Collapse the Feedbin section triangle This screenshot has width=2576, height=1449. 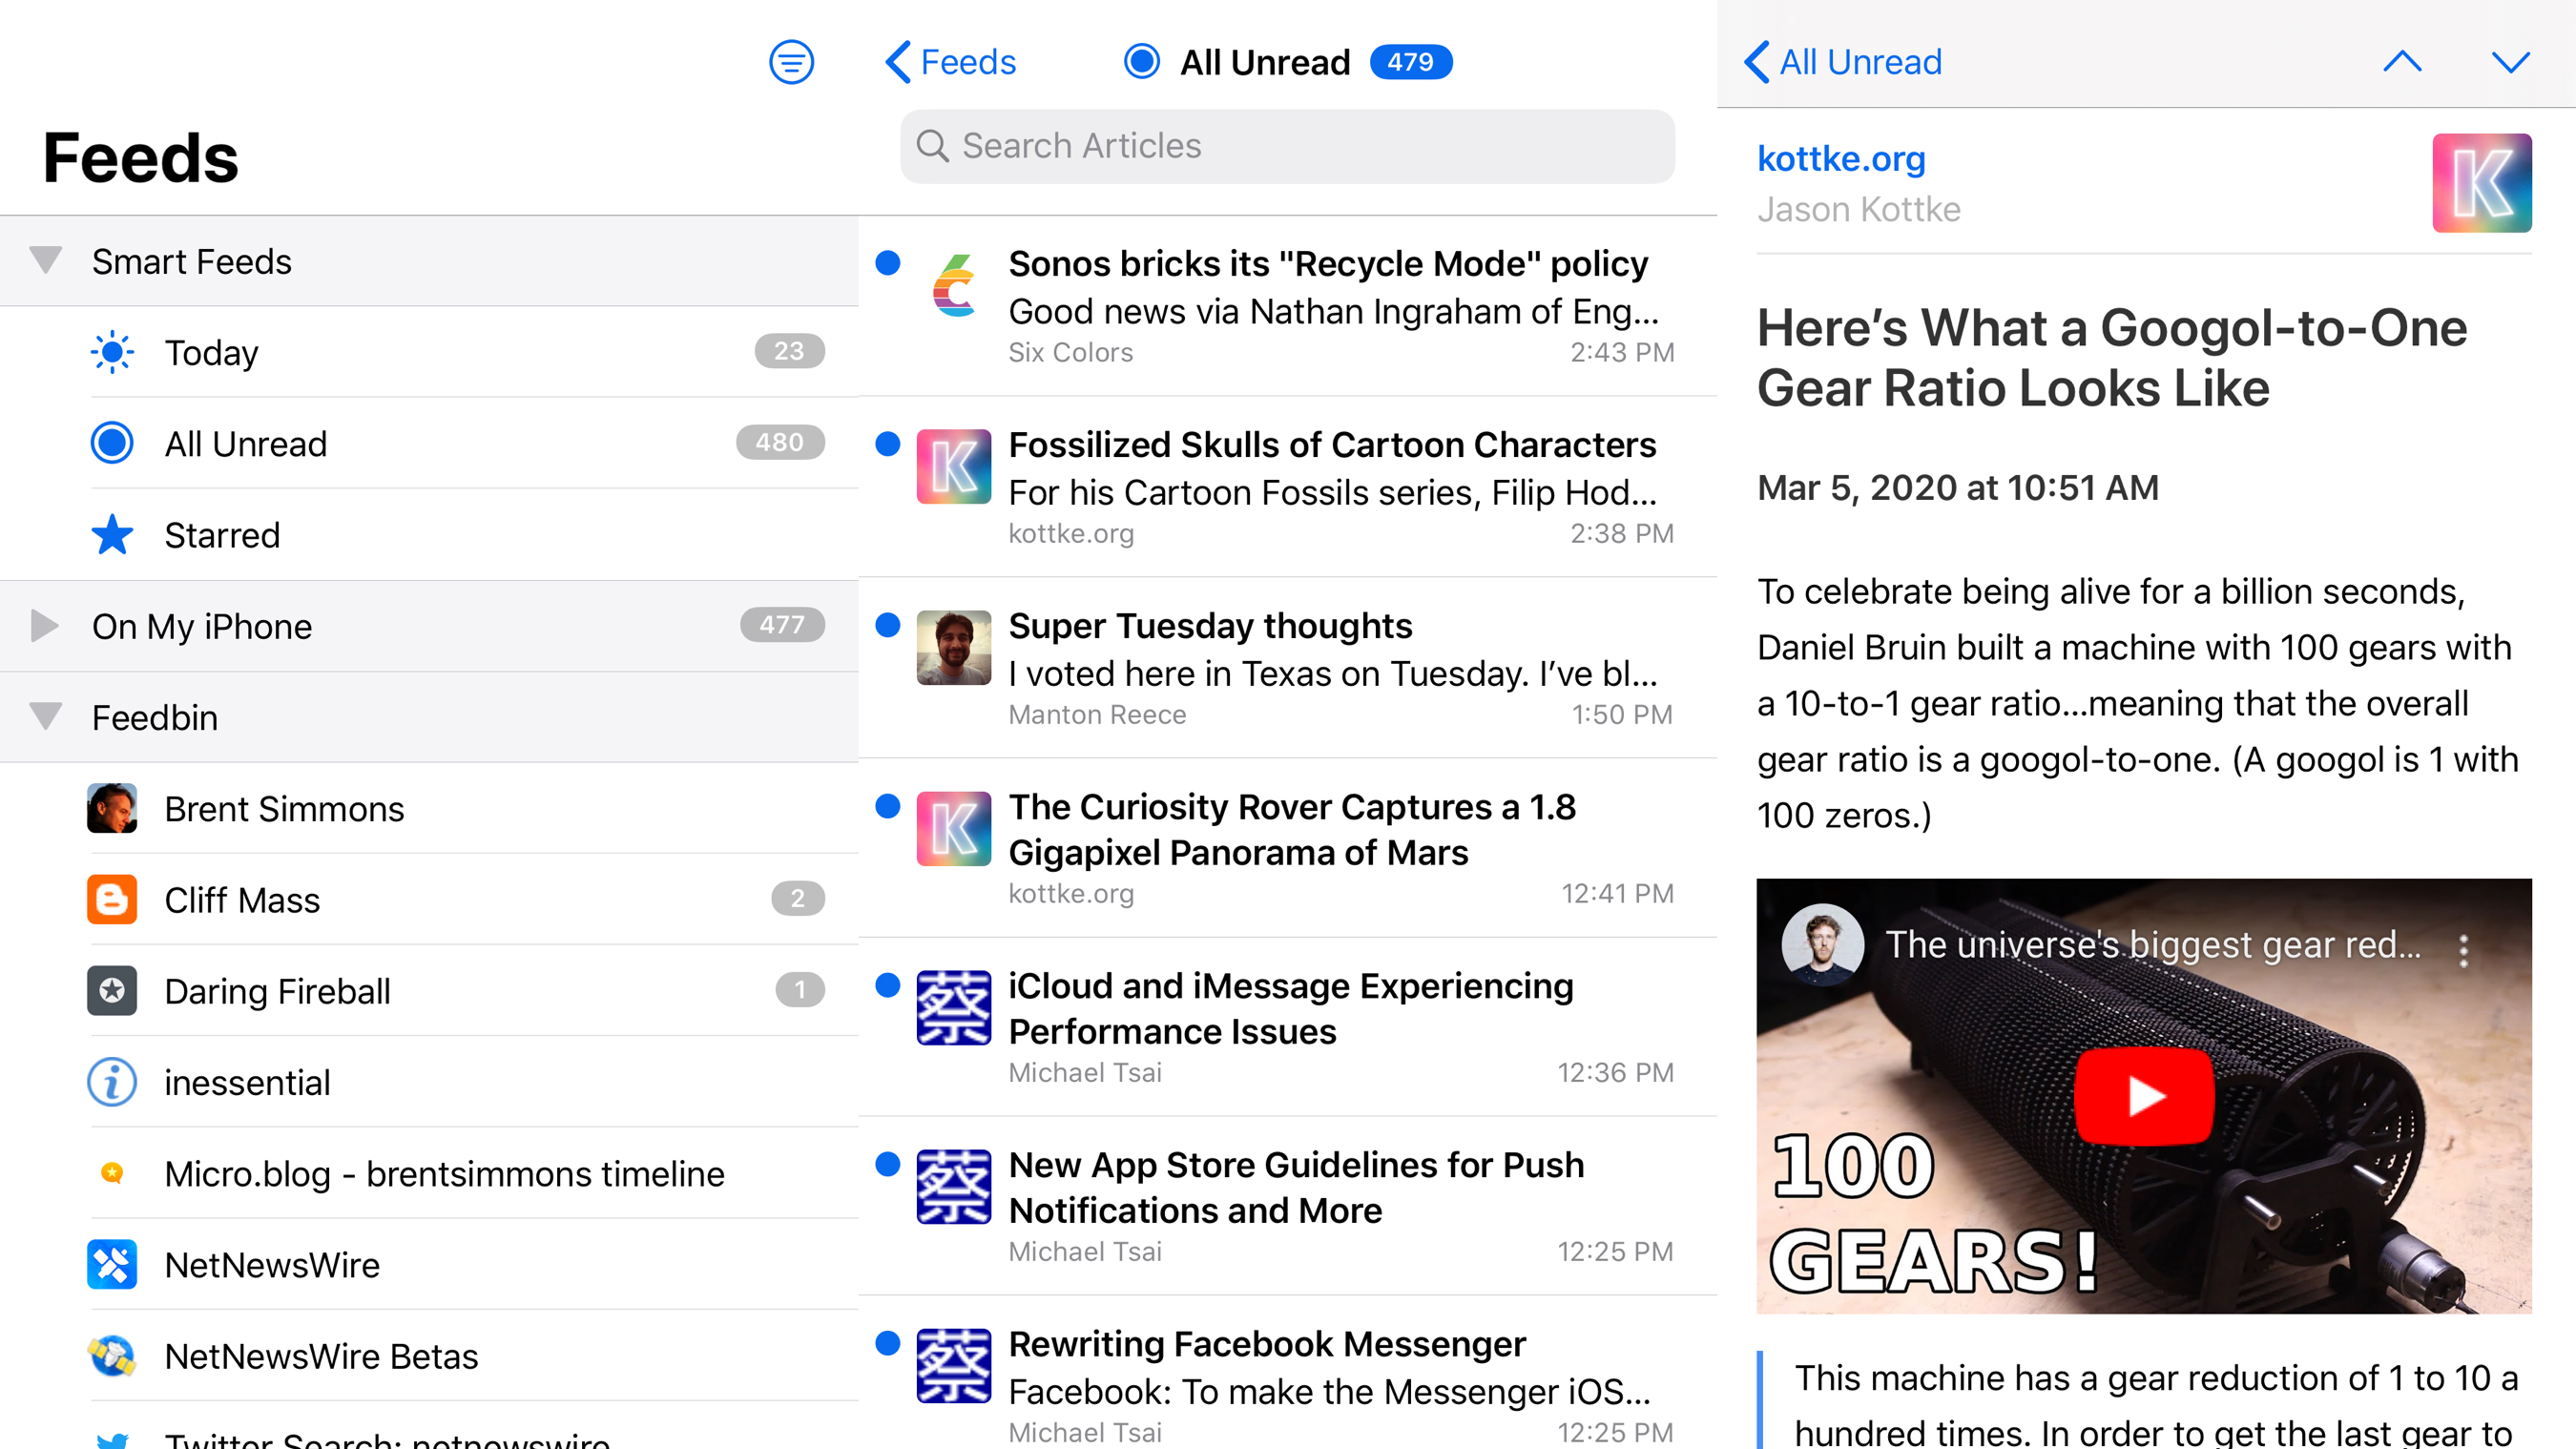46,716
